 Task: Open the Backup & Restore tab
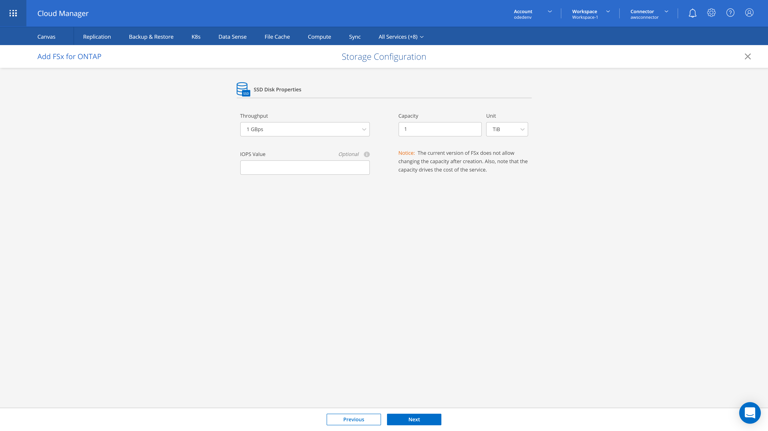[x=151, y=37]
